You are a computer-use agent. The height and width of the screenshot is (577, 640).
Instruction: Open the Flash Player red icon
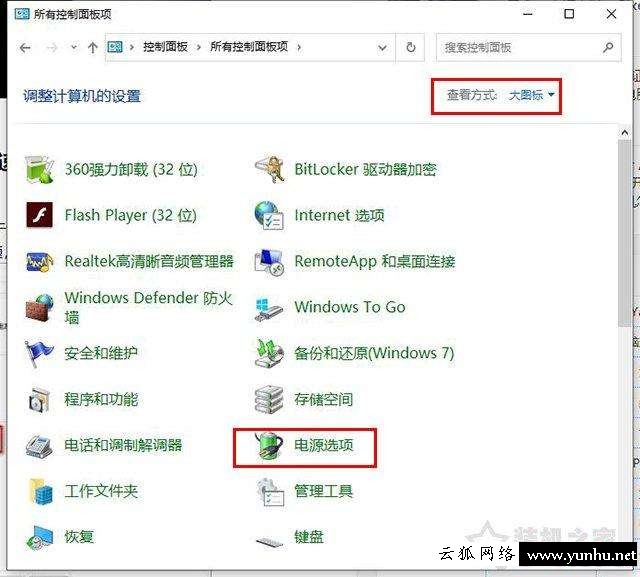point(39,215)
